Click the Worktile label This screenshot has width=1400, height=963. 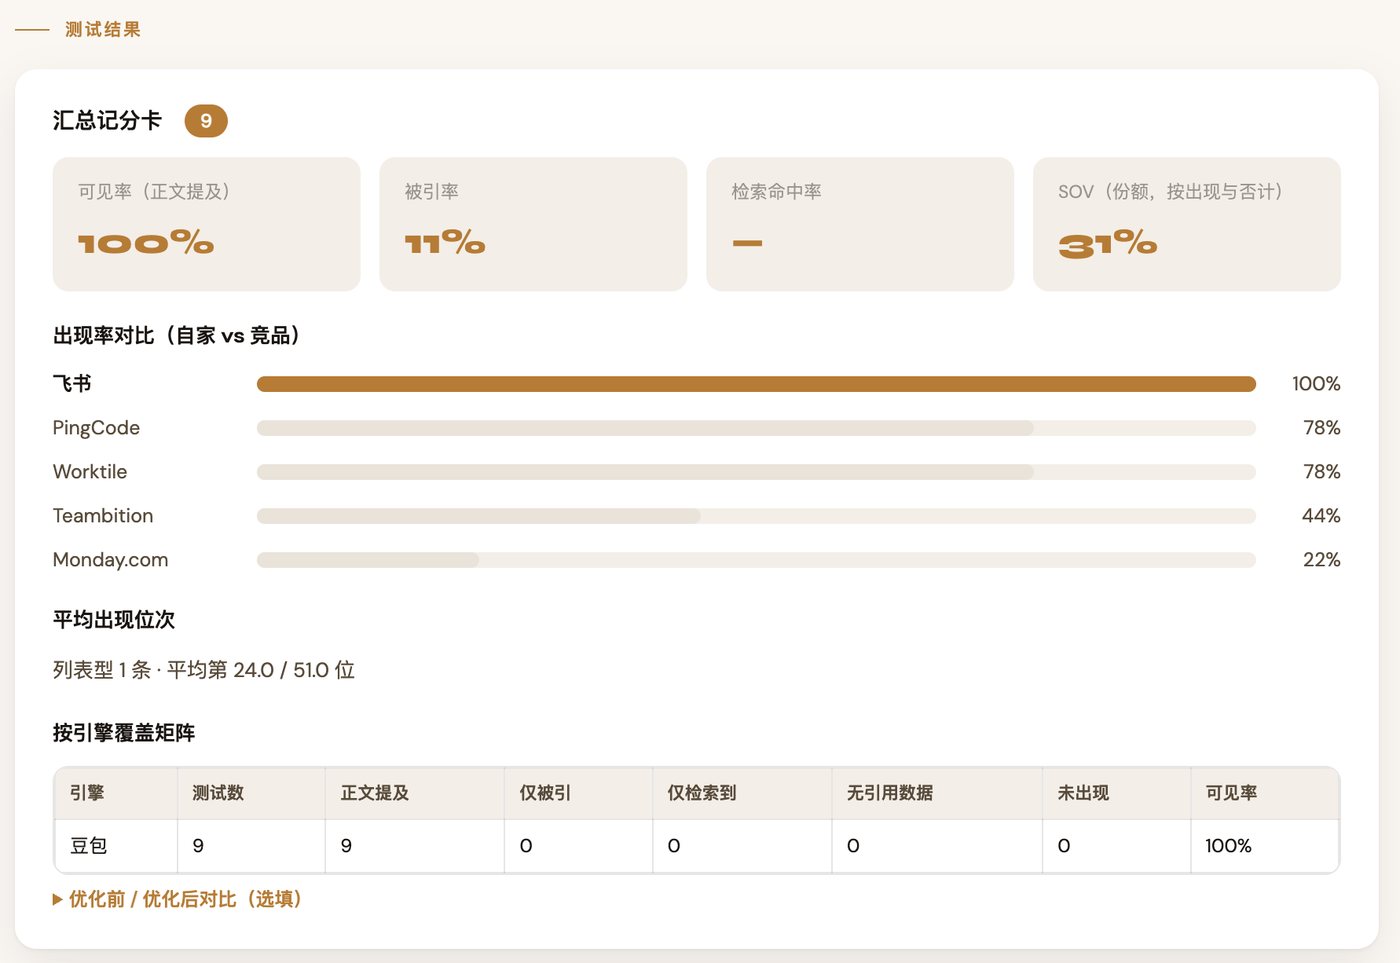click(x=90, y=472)
